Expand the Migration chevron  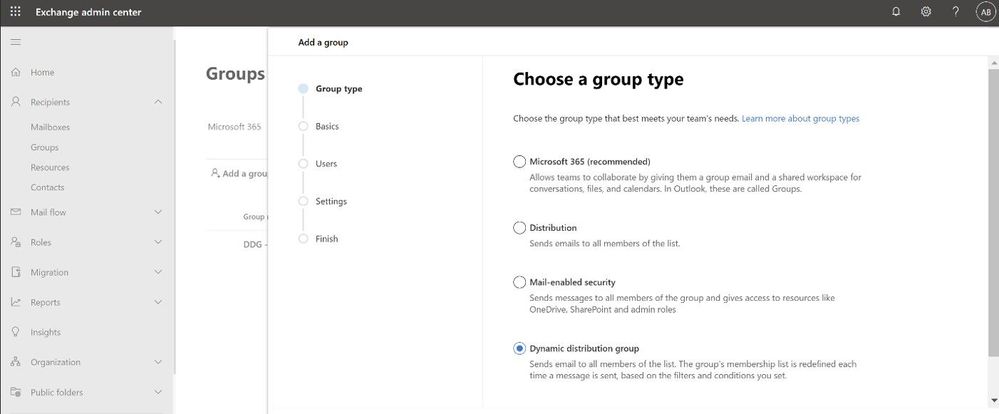(x=158, y=272)
